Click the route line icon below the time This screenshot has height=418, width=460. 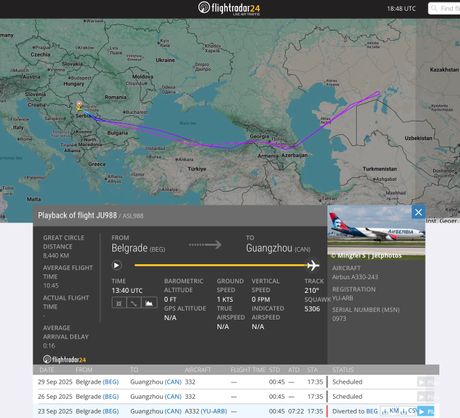(x=134, y=303)
